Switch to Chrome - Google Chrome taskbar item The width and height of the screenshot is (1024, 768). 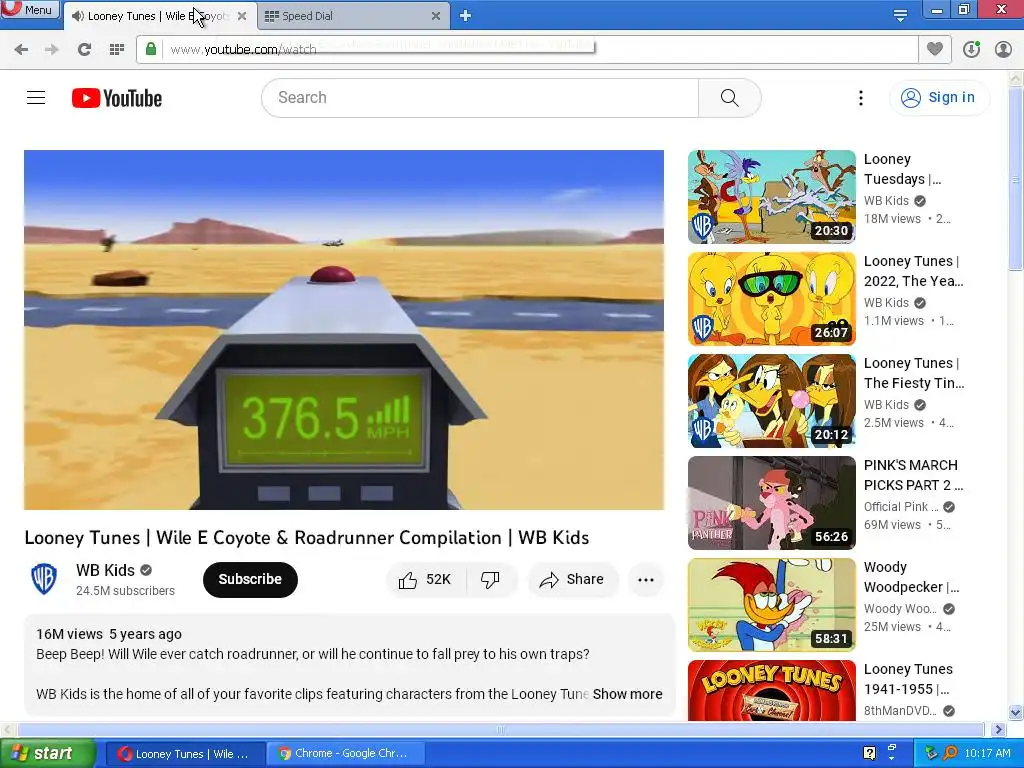tap(346, 754)
